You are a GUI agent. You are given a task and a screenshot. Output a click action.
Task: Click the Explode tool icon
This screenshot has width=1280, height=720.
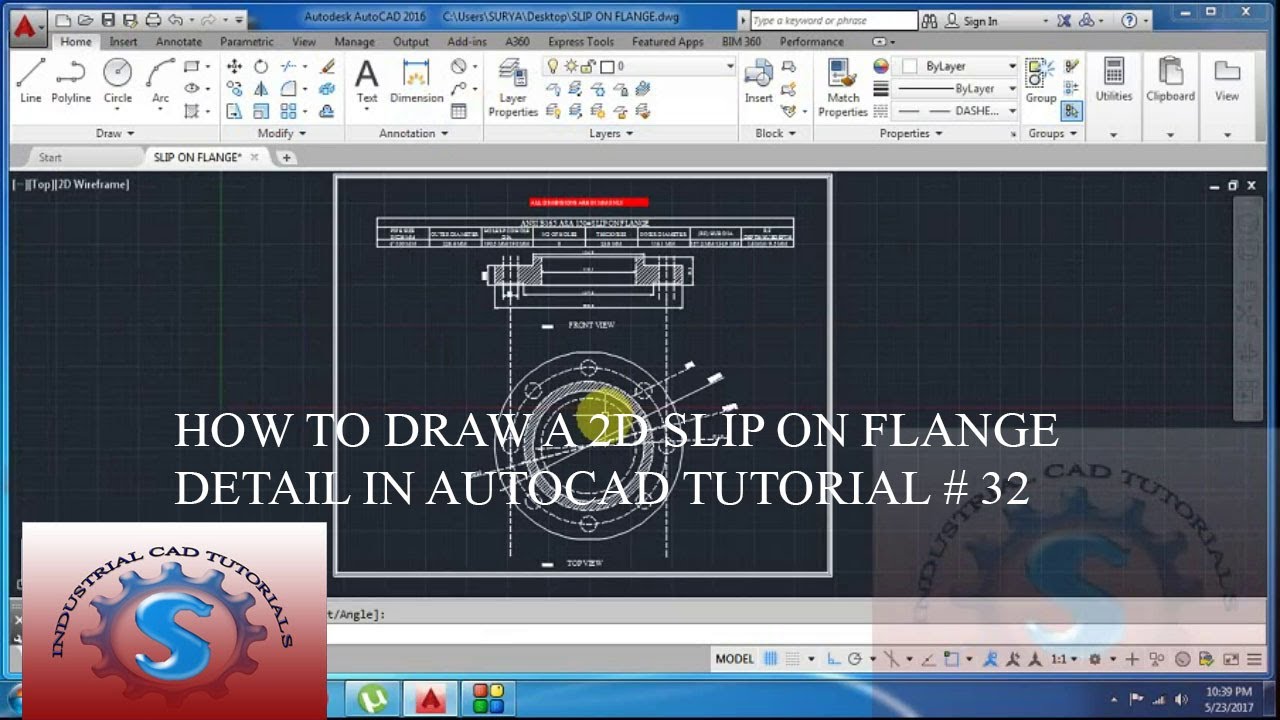point(327,89)
